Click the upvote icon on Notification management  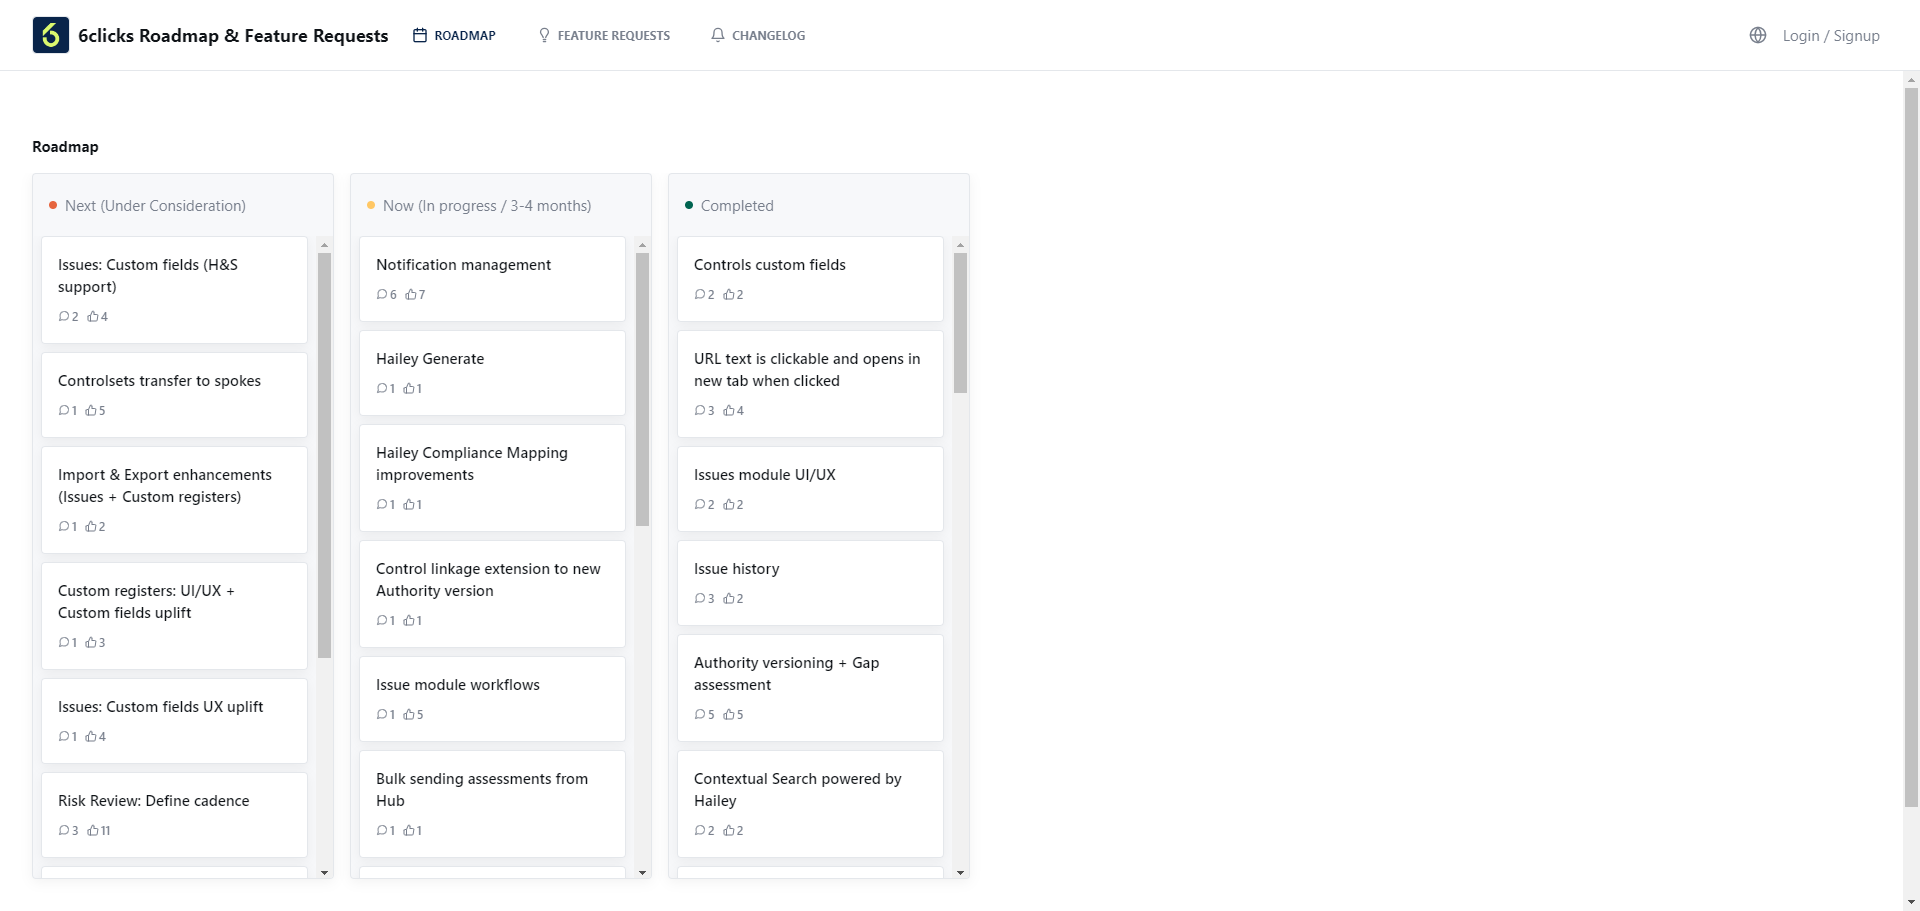point(411,294)
